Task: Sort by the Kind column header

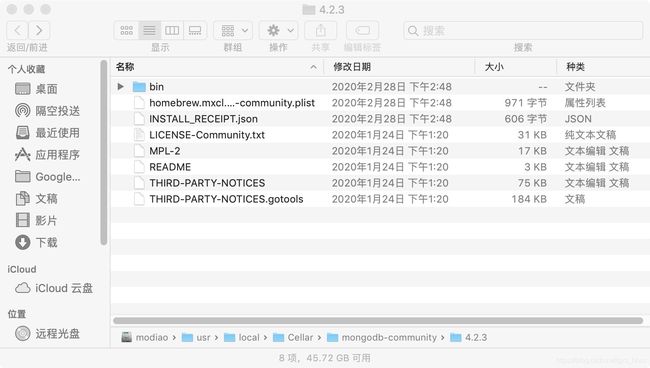Action: [x=603, y=67]
